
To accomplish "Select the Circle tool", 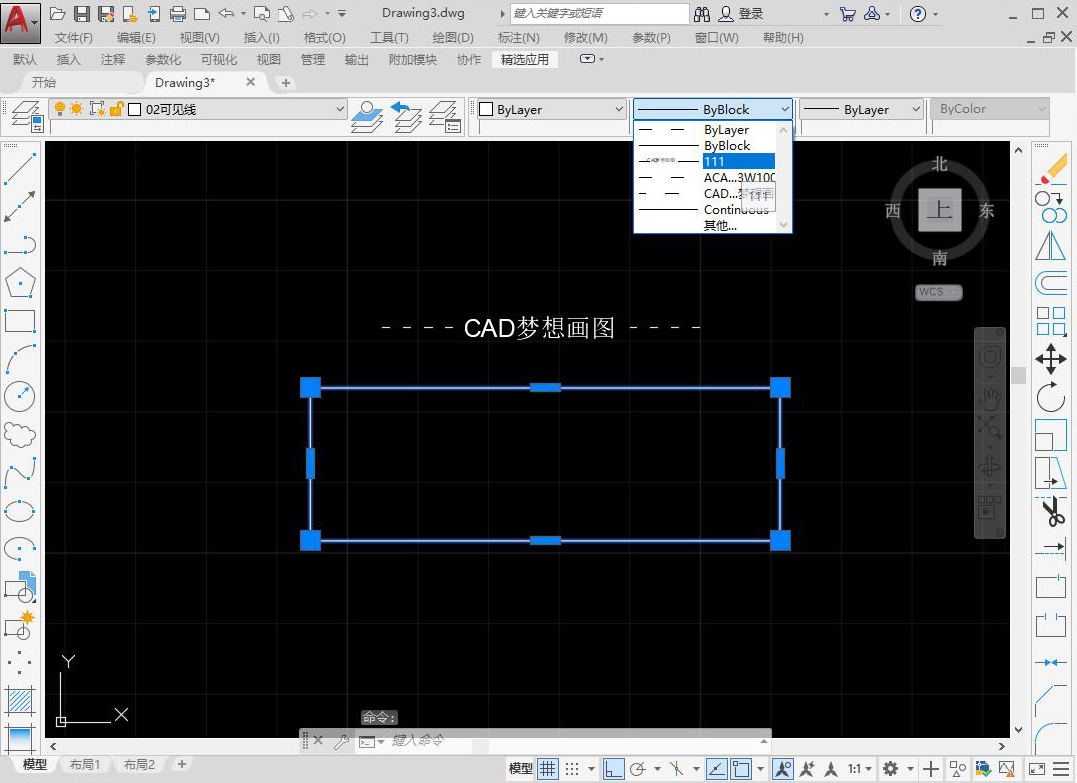I will tap(20, 396).
